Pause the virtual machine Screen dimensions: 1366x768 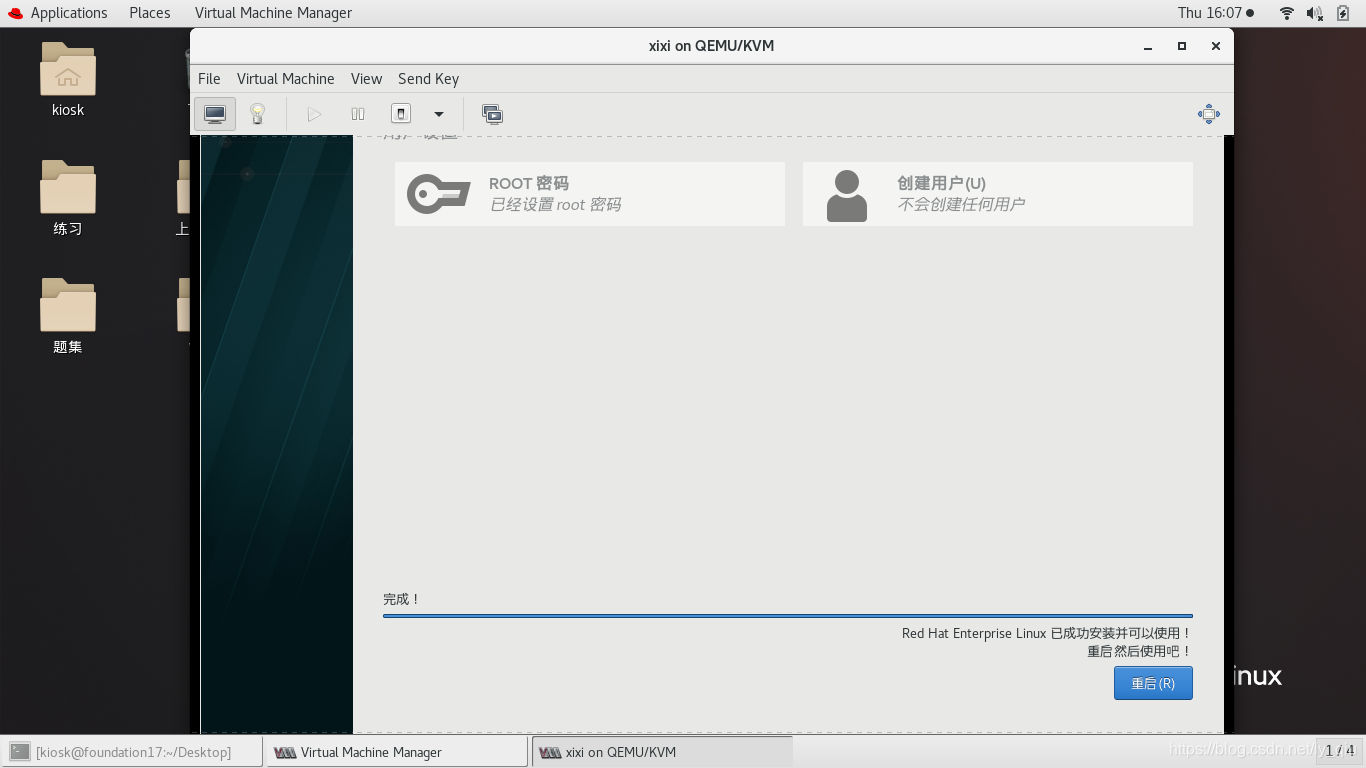358,114
